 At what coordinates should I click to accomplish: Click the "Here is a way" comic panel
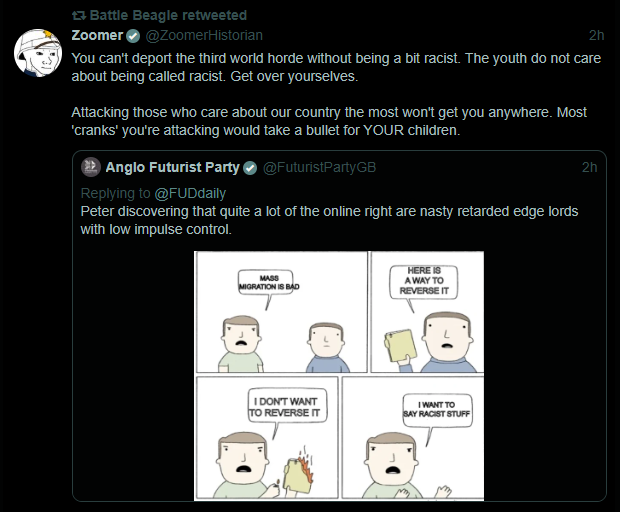(427, 311)
